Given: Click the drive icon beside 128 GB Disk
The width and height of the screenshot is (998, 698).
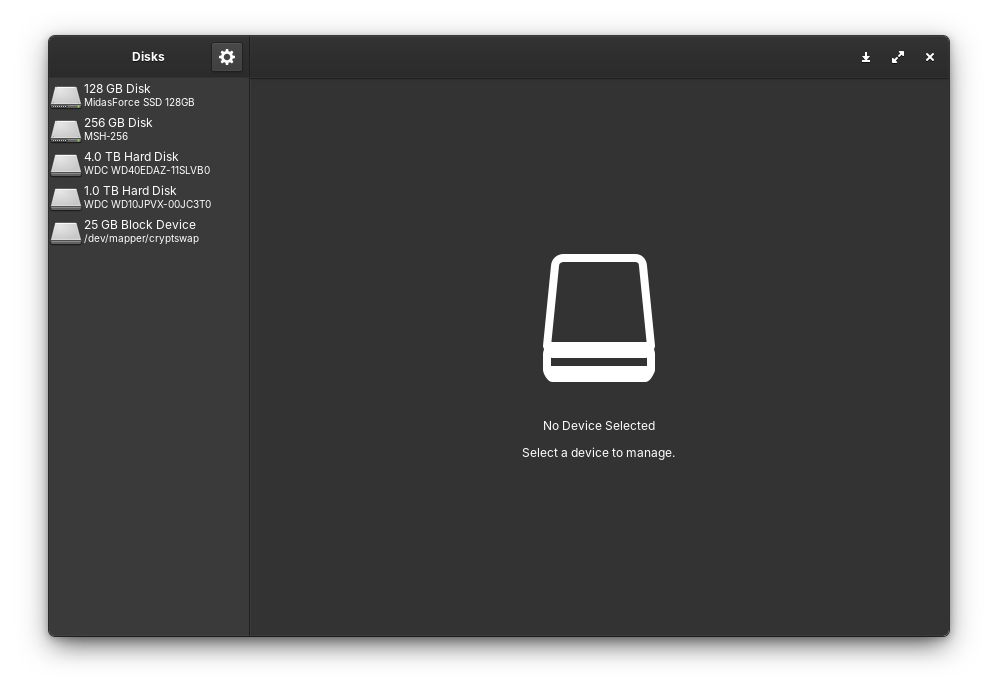Looking at the screenshot, I should [x=66, y=95].
